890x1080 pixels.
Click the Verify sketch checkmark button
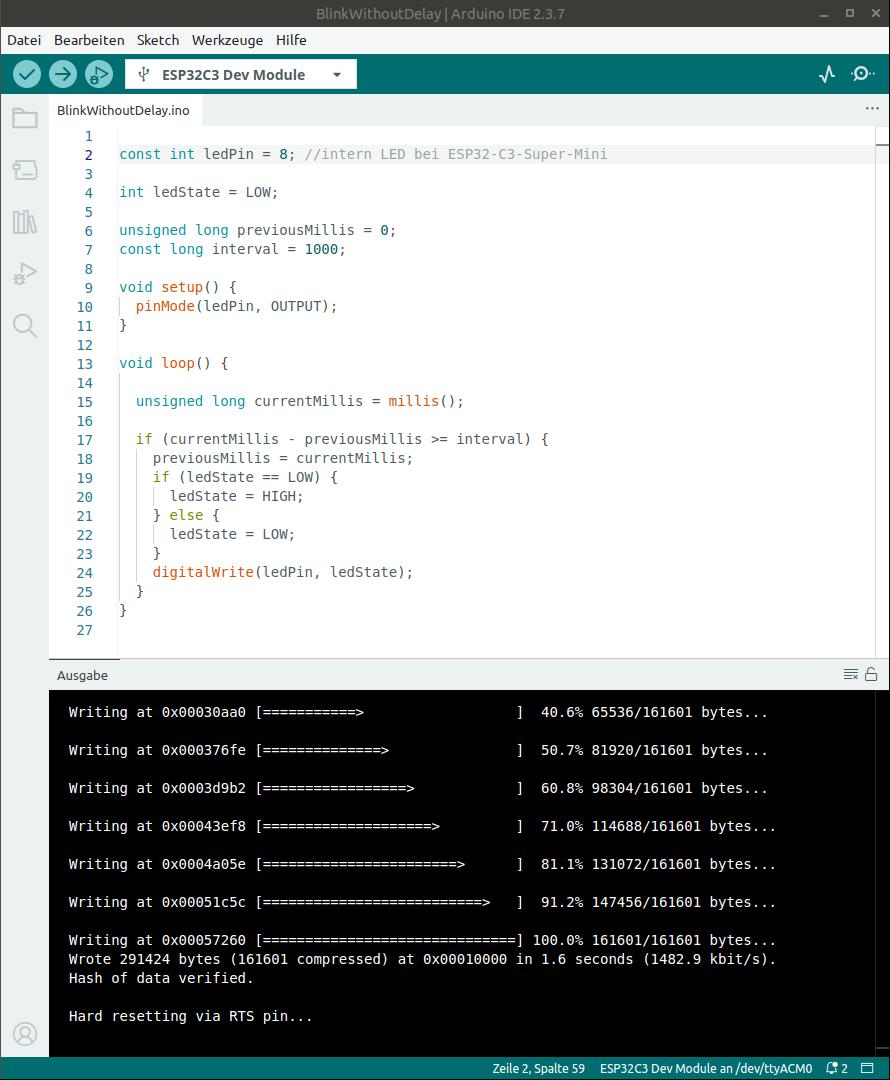point(27,73)
